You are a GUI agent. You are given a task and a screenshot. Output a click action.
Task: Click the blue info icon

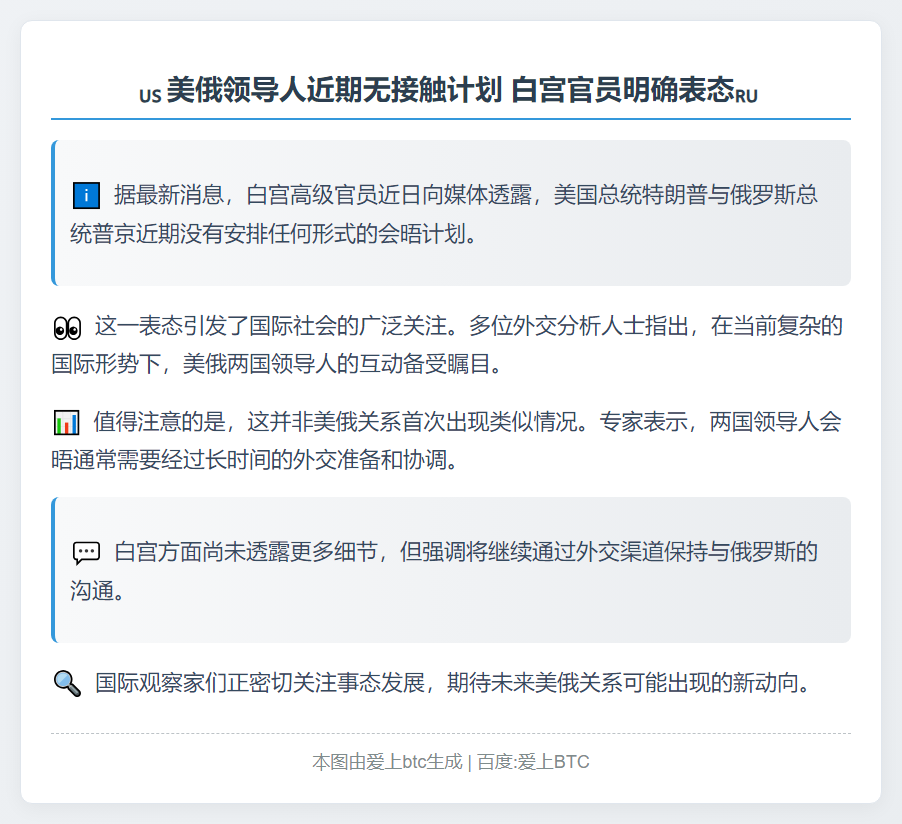tap(86, 195)
